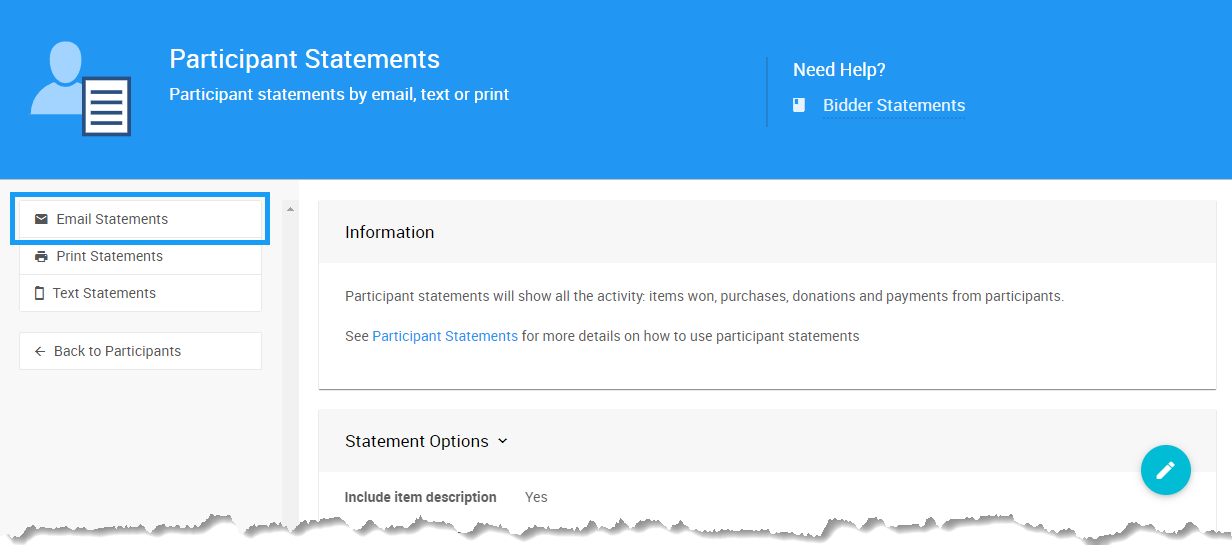Click the Participant Statements header icon
The image size is (1232, 545).
coord(81,89)
